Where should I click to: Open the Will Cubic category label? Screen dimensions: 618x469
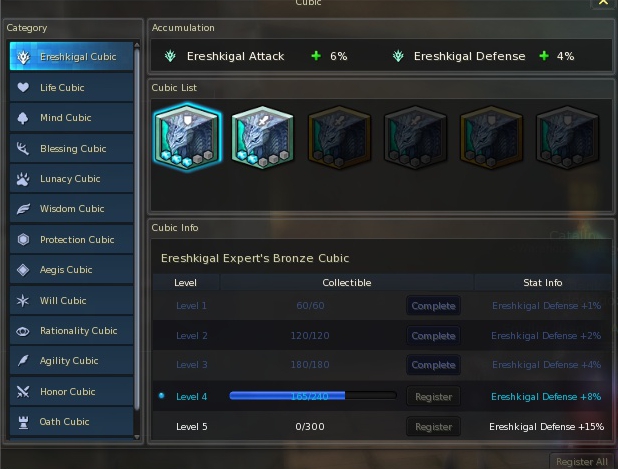(63, 301)
